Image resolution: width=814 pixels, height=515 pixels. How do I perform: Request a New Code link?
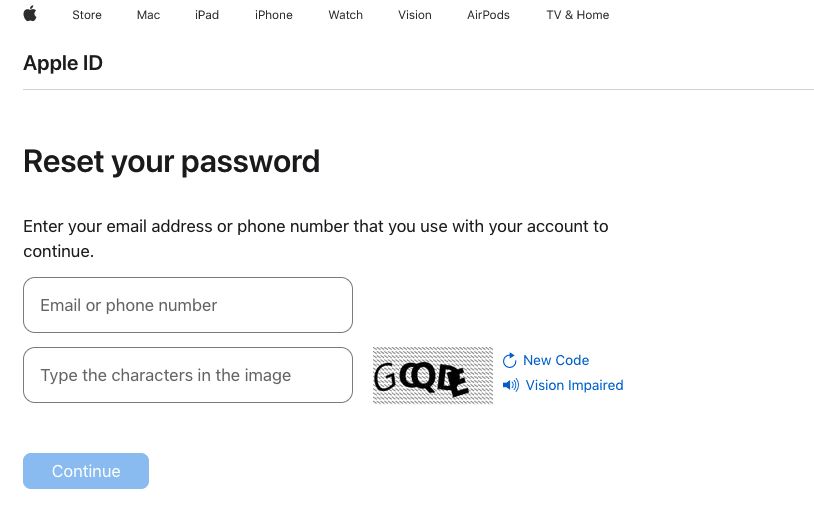click(556, 360)
